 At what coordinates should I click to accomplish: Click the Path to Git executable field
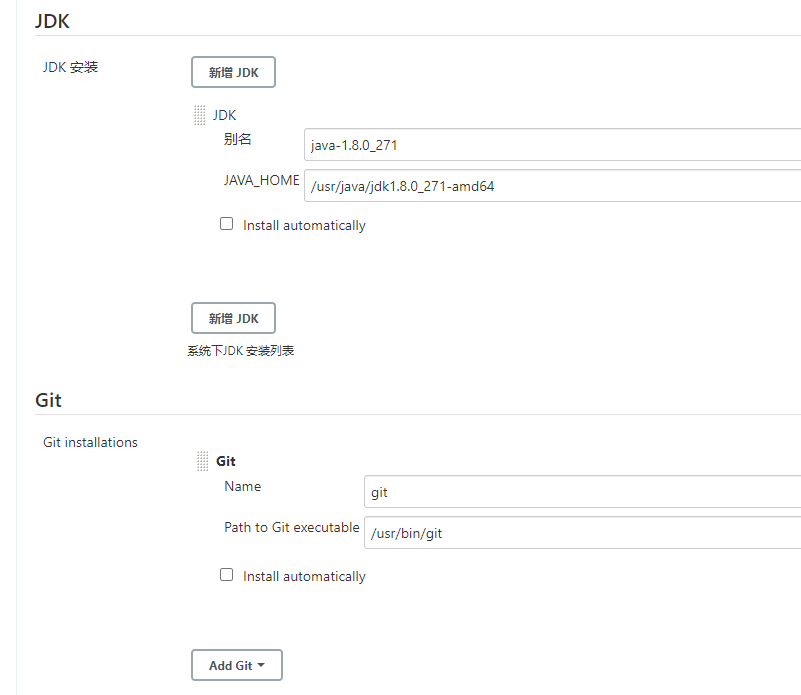coord(580,533)
